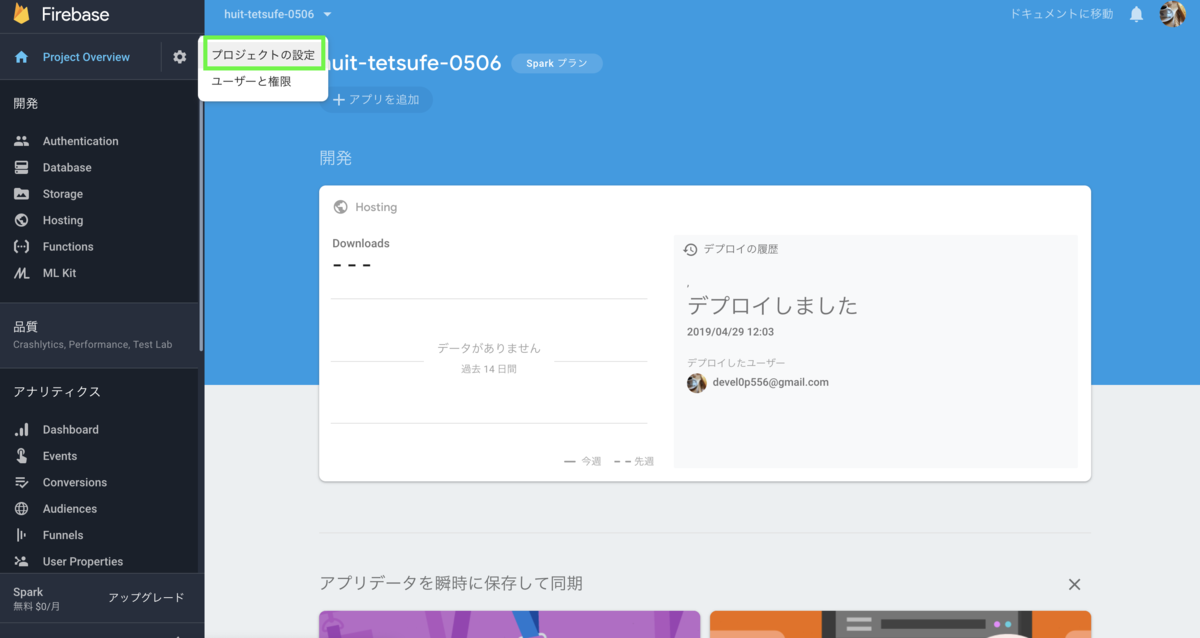Click the デプロイの履歴 heading

tap(741, 249)
